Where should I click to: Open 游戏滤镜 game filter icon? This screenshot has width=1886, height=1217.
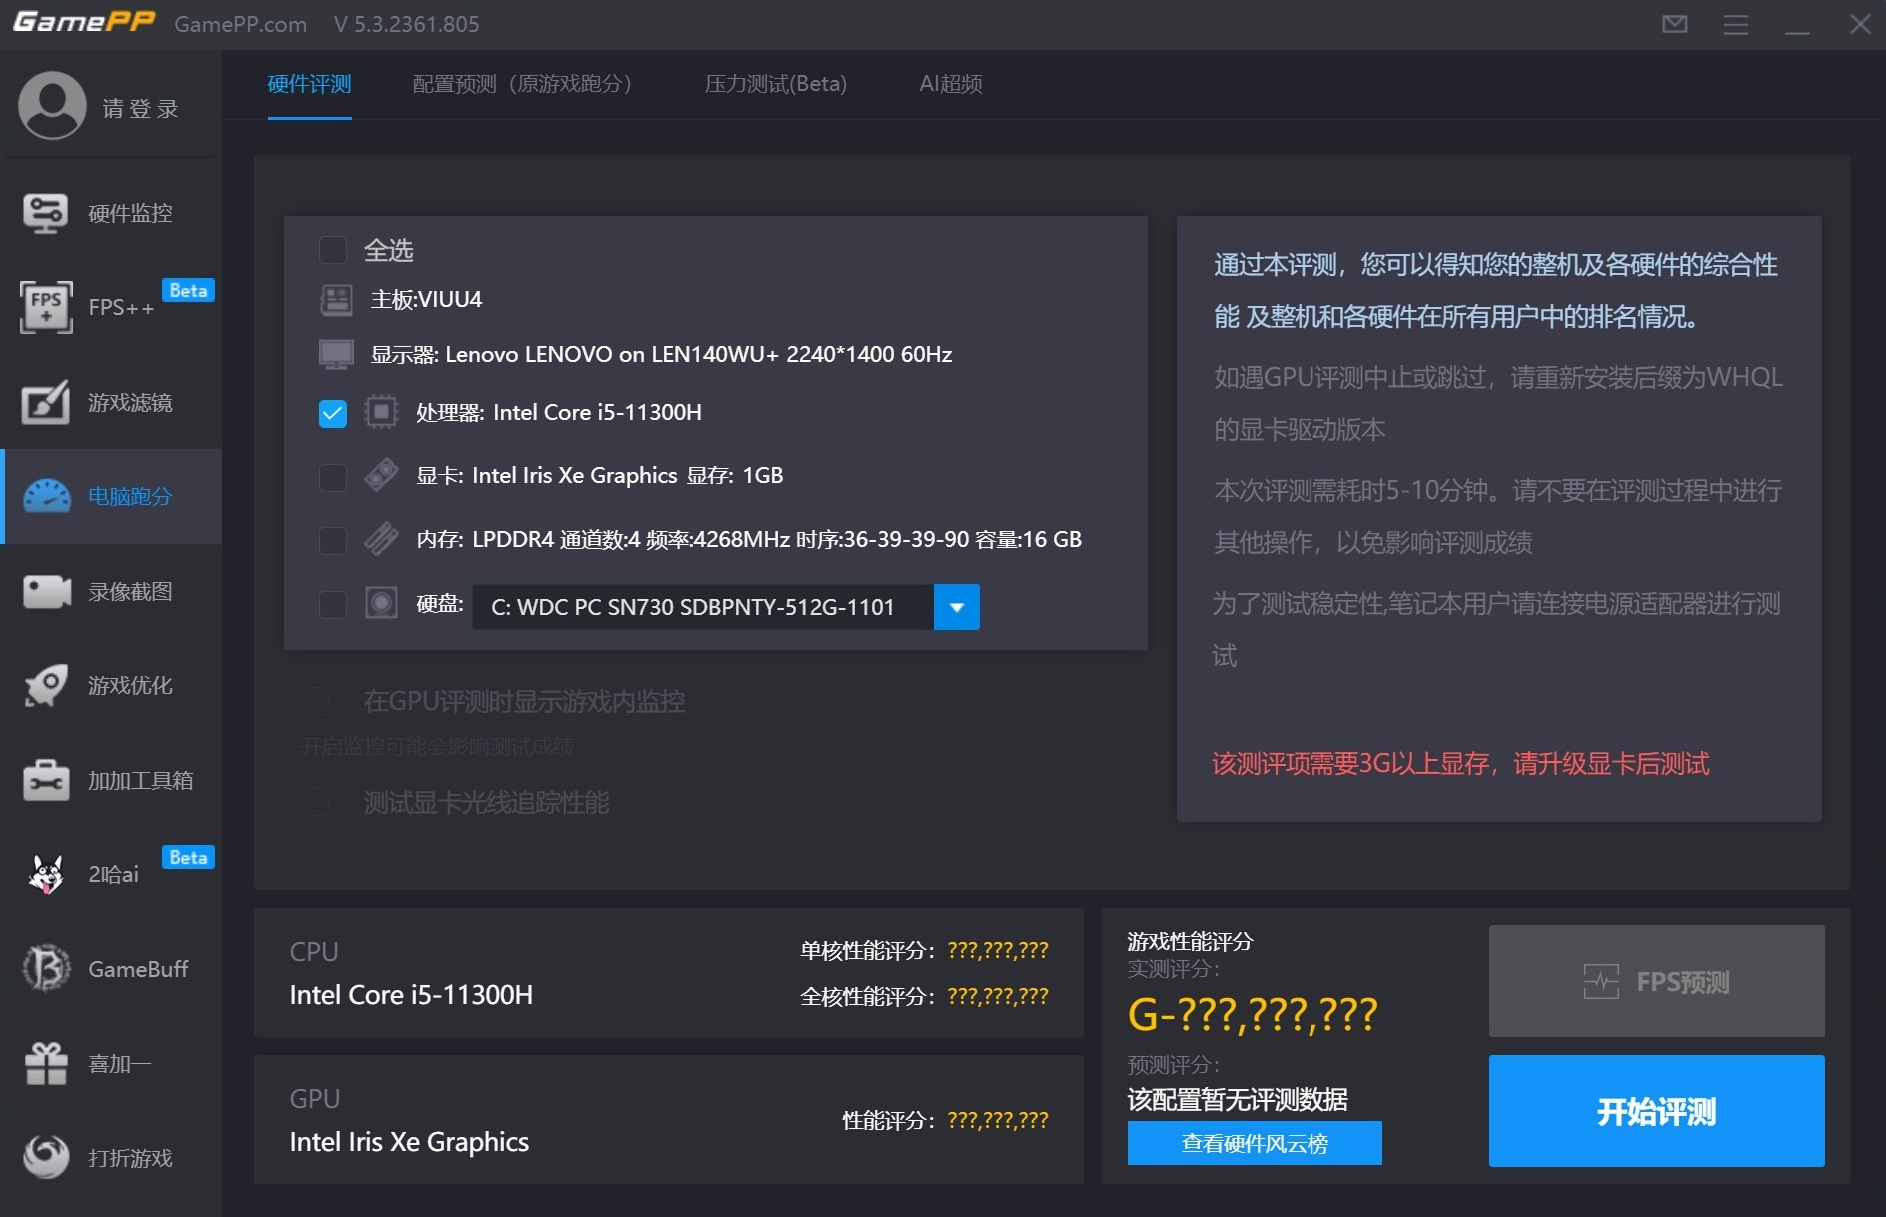[46, 402]
